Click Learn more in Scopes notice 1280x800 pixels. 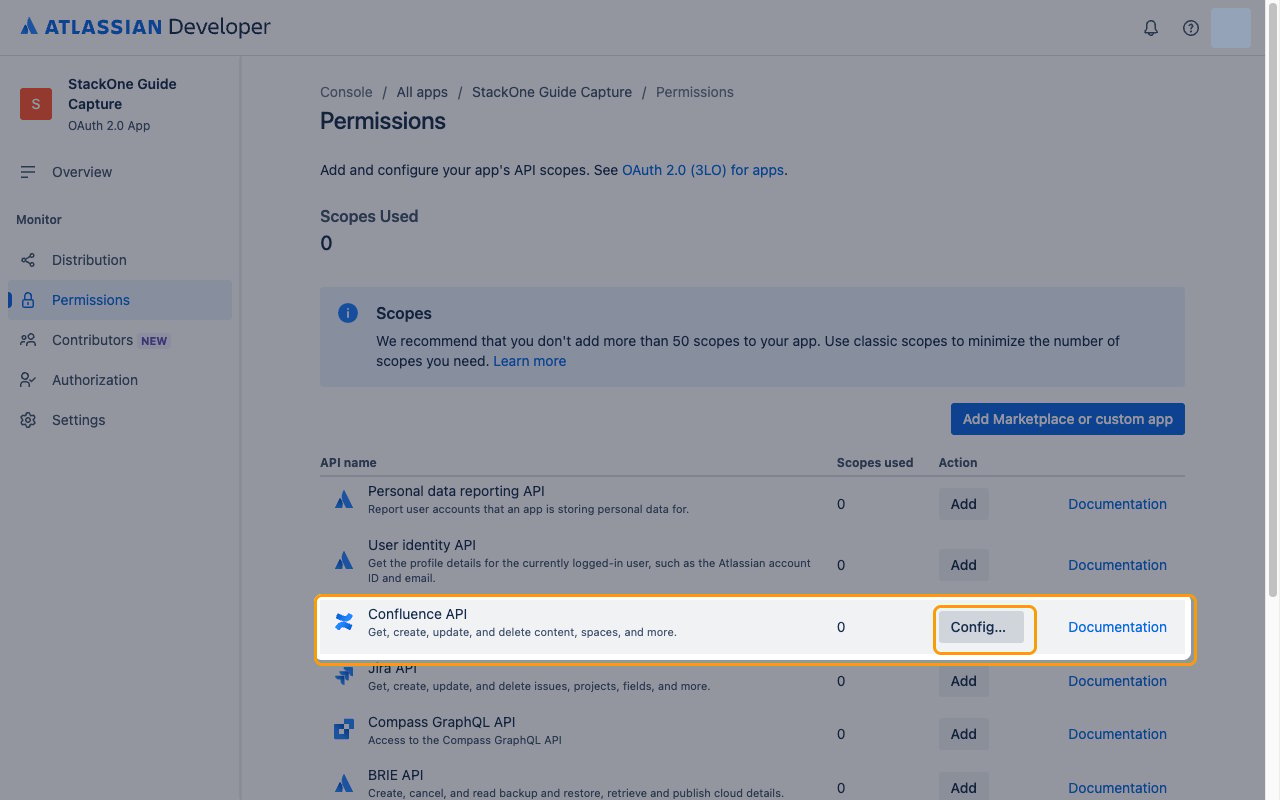pyautogui.click(x=529, y=361)
